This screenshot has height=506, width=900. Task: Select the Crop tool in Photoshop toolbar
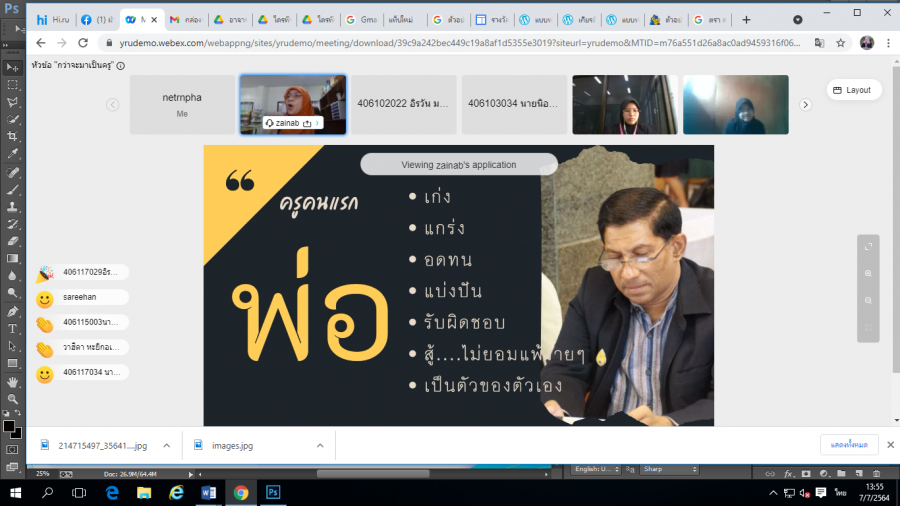point(13,136)
